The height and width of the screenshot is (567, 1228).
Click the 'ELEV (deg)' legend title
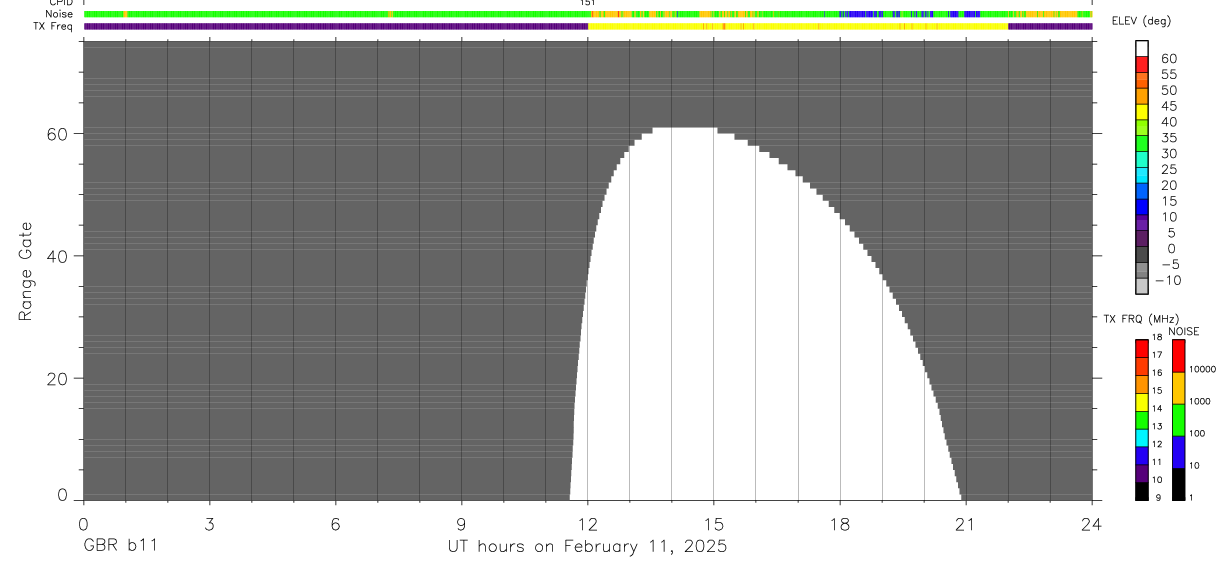(1141, 21)
